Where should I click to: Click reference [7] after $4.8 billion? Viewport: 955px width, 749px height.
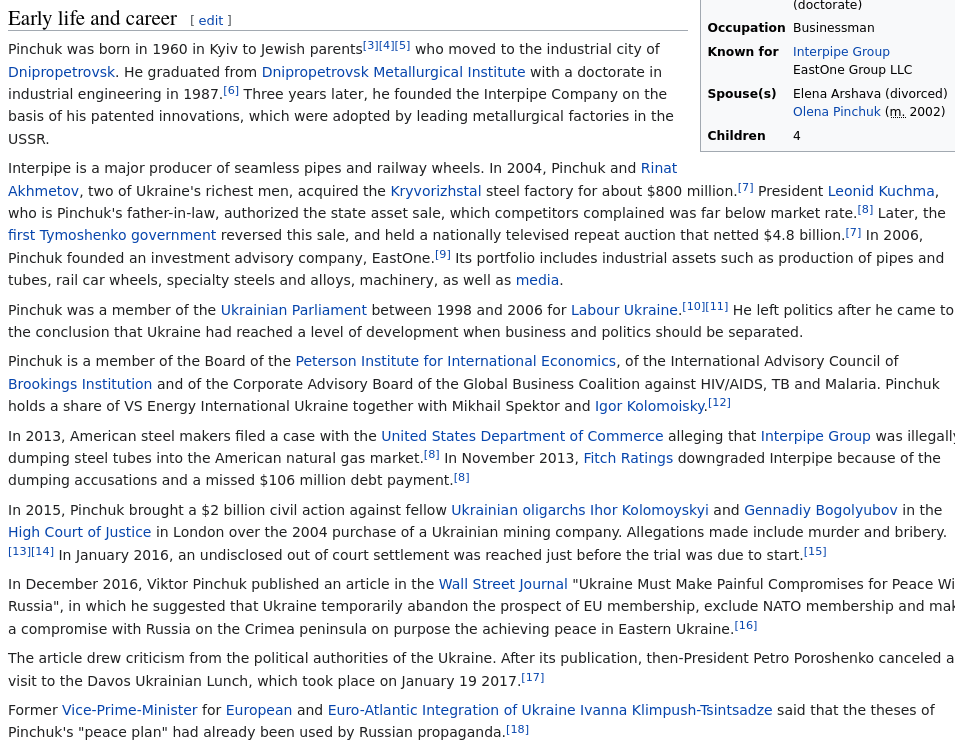pos(853,232)
